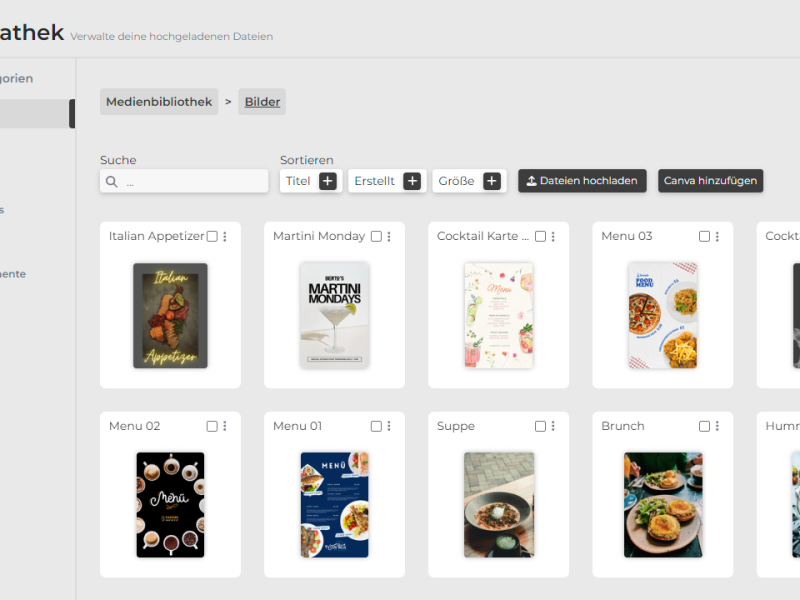Tick the Italian Appetizer checkbox
This screenshot has width=800, height=600.
click(212, 237)
